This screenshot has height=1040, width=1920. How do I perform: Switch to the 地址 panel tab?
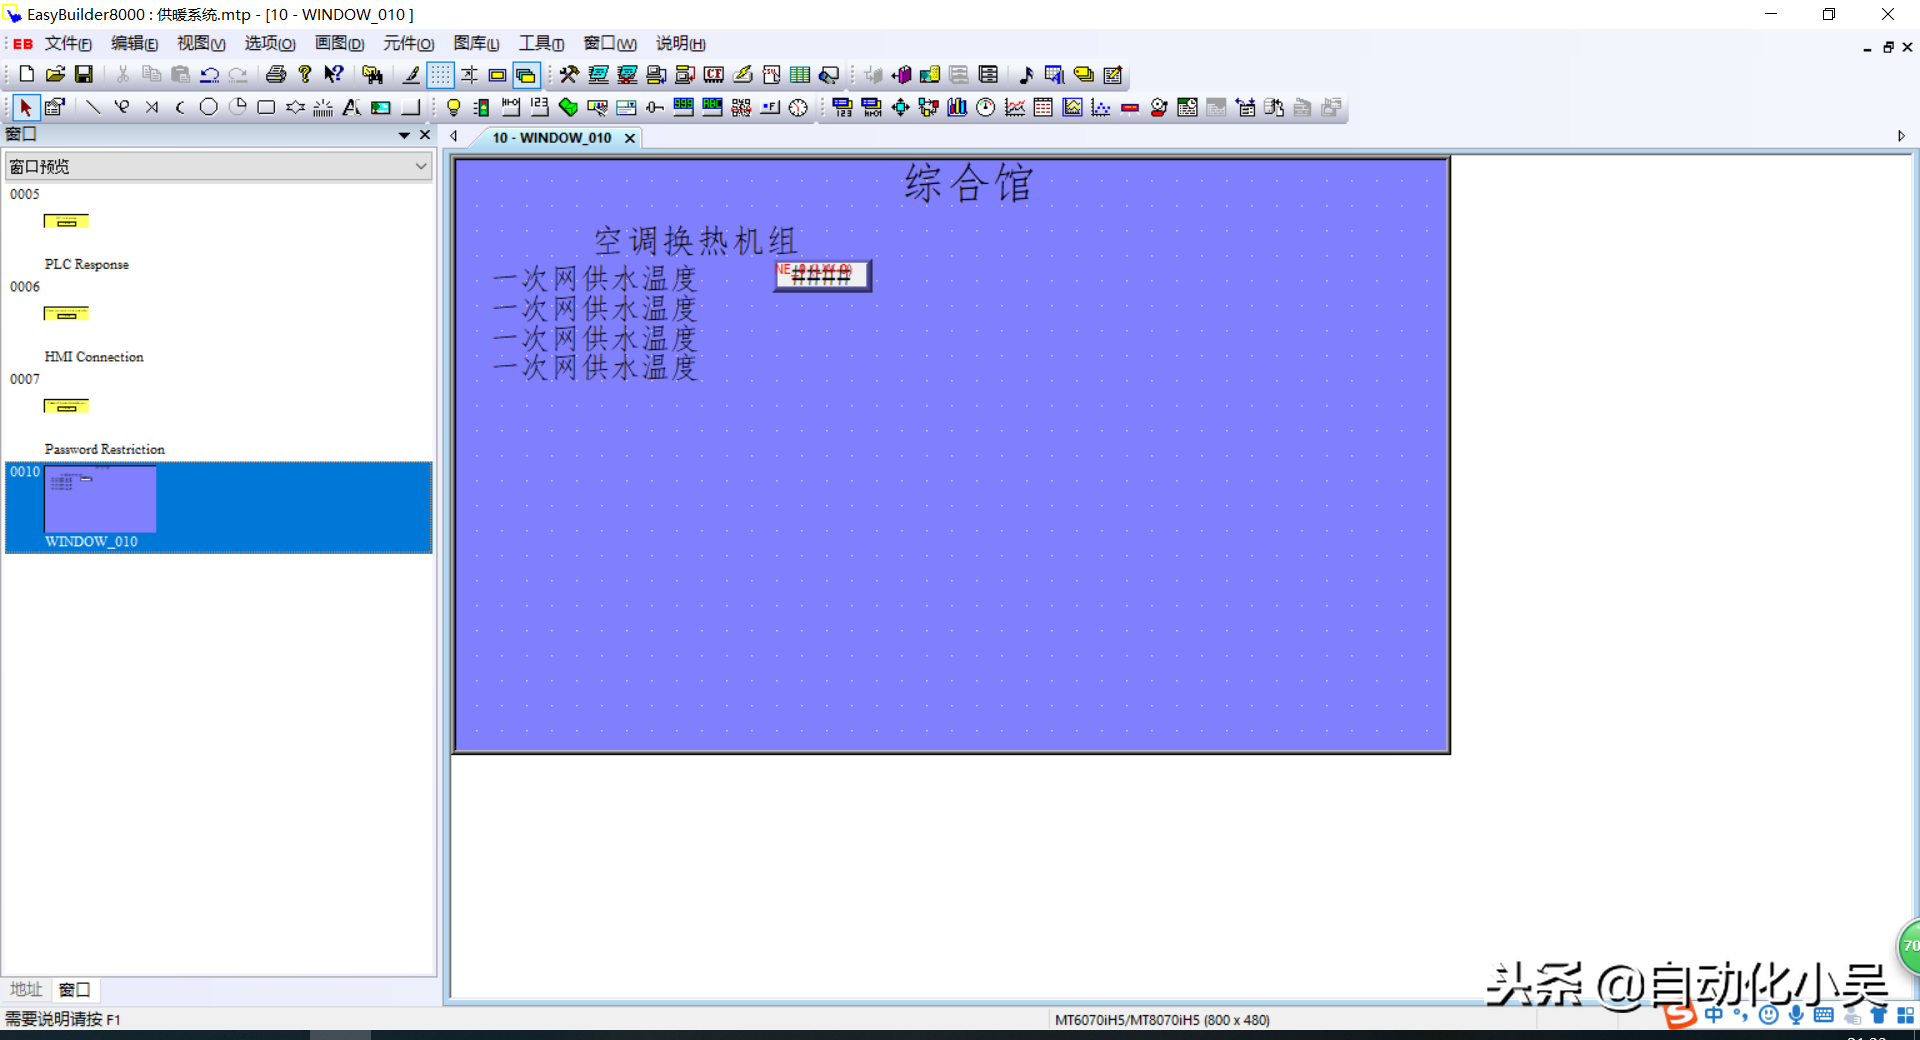[26, 989]
